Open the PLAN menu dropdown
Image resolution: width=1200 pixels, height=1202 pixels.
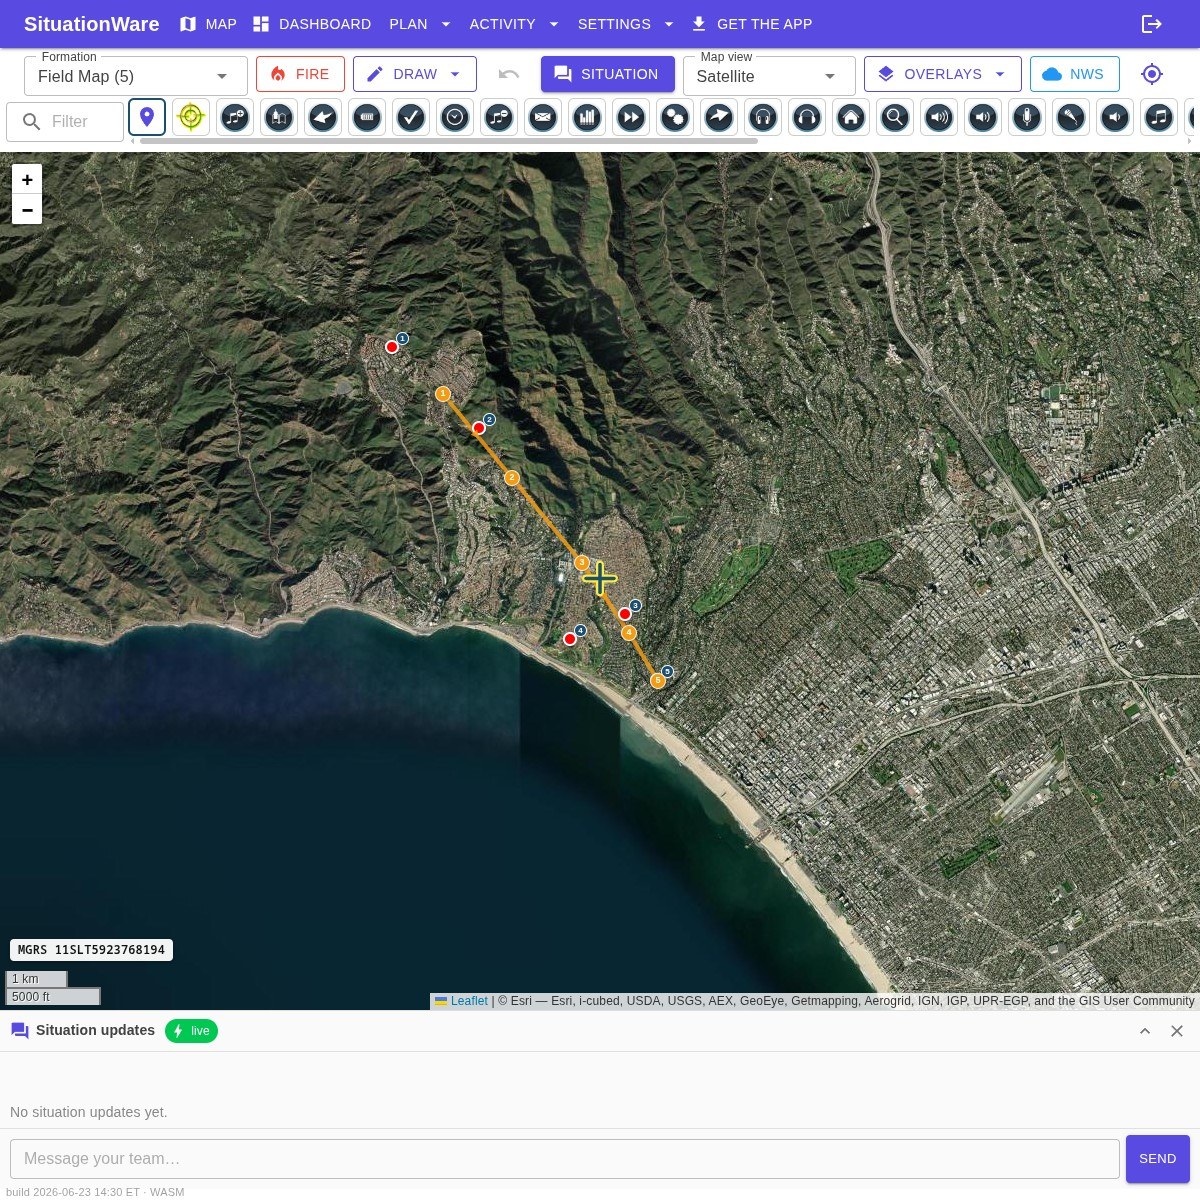420,24
